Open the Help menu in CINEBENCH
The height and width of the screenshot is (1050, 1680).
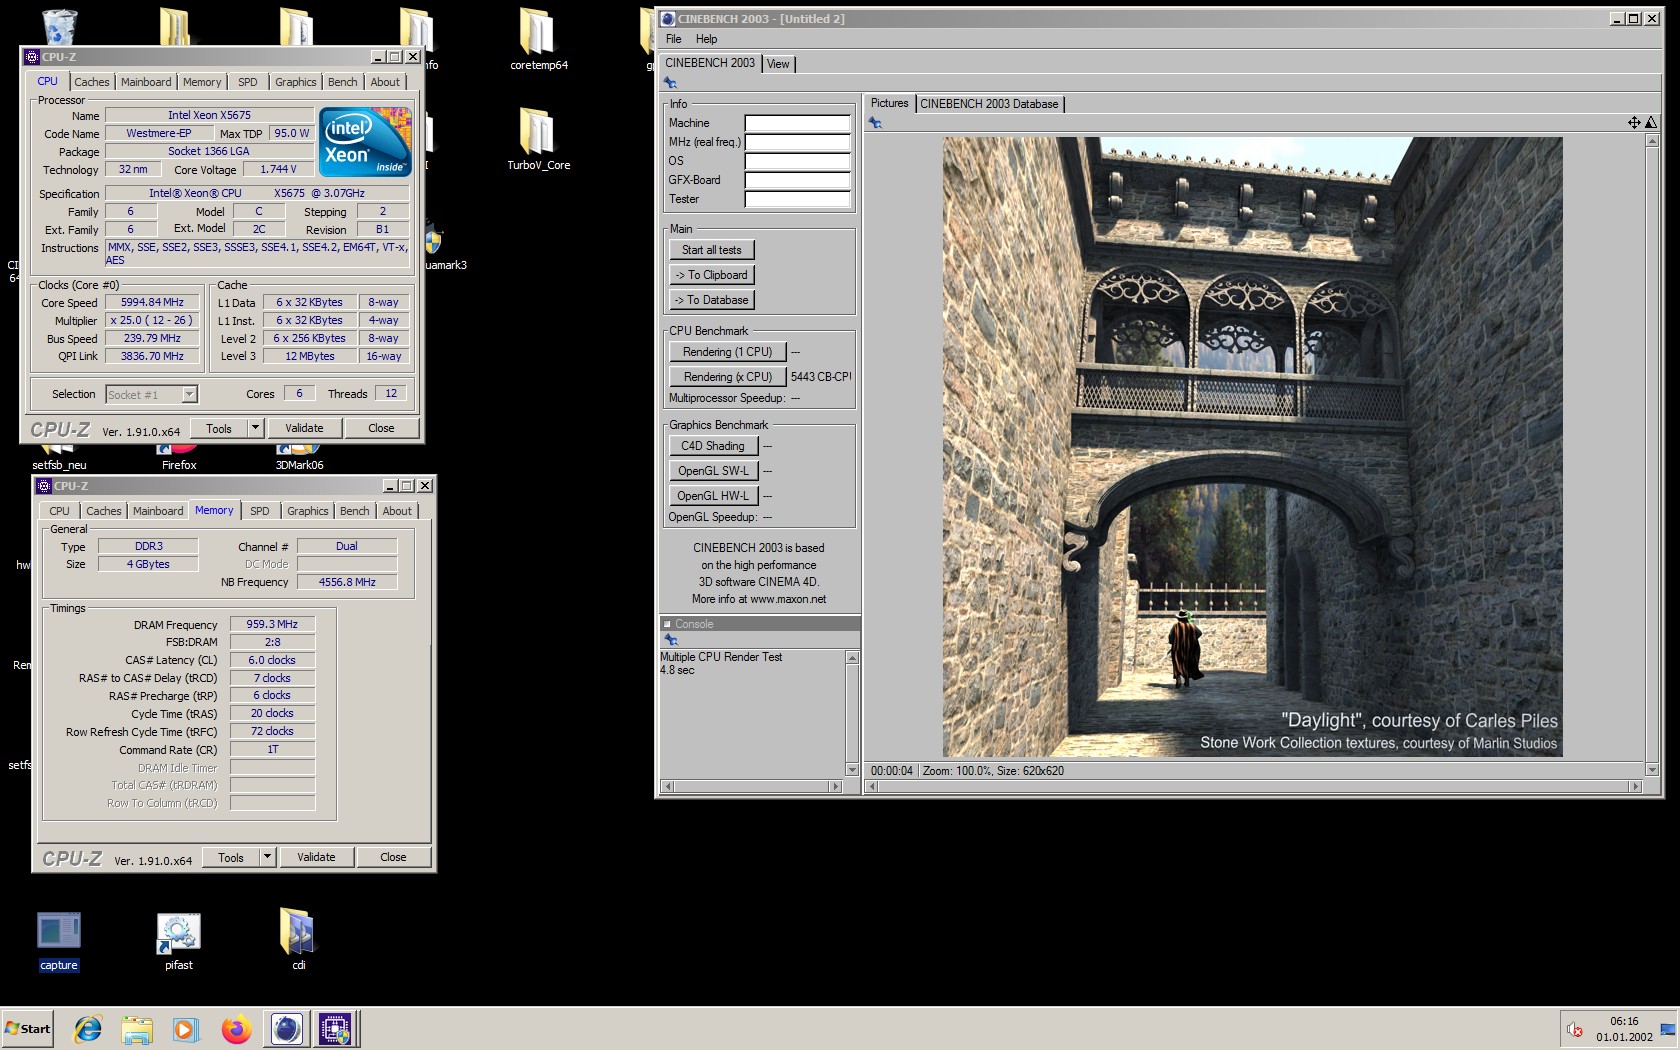706,39
